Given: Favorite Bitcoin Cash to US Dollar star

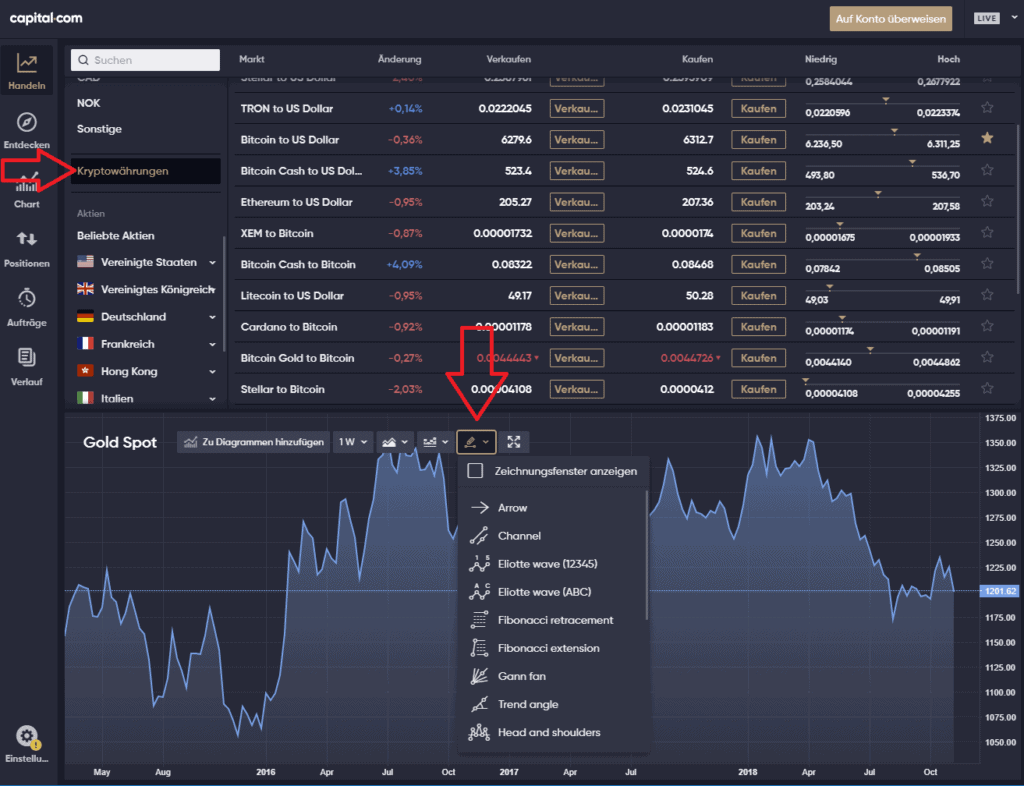Looking at the screenshot, I should click(987, 170).
